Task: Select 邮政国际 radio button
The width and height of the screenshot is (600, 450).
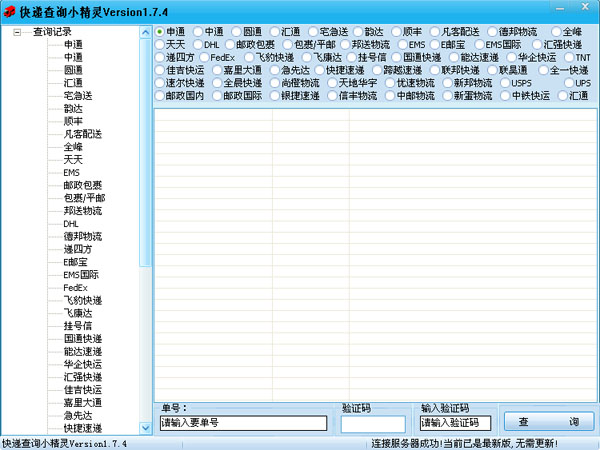Action: point(217,96)
